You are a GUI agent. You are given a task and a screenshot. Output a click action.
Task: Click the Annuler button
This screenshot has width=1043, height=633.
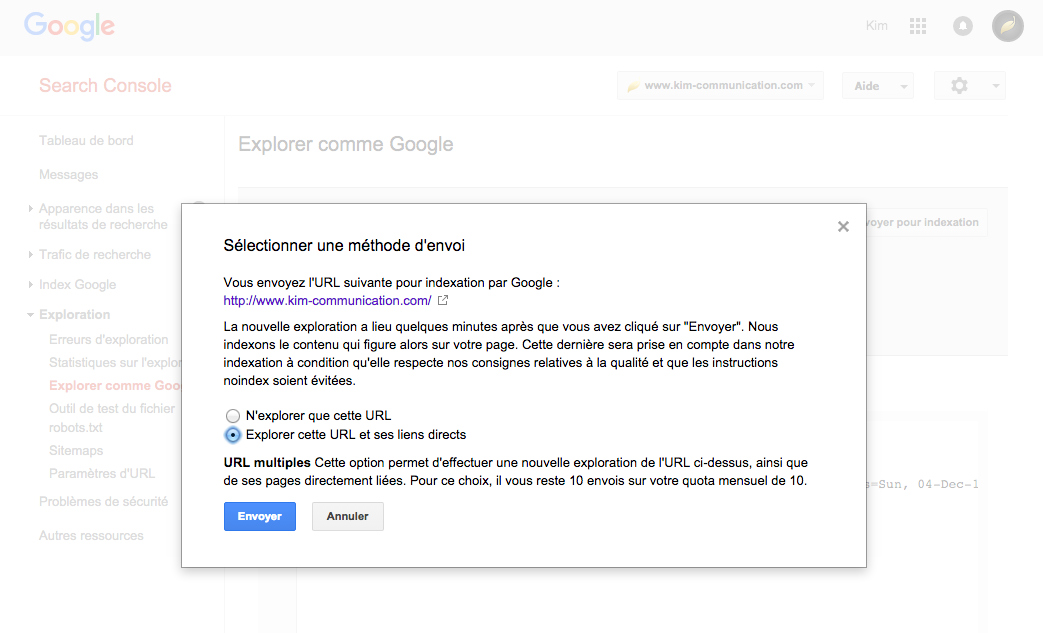[347, 517]
